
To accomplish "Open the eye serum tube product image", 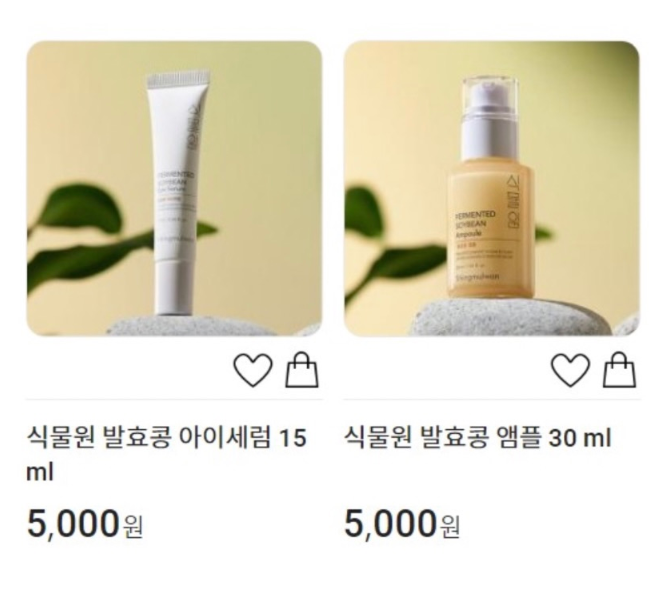I will point(174,188).
